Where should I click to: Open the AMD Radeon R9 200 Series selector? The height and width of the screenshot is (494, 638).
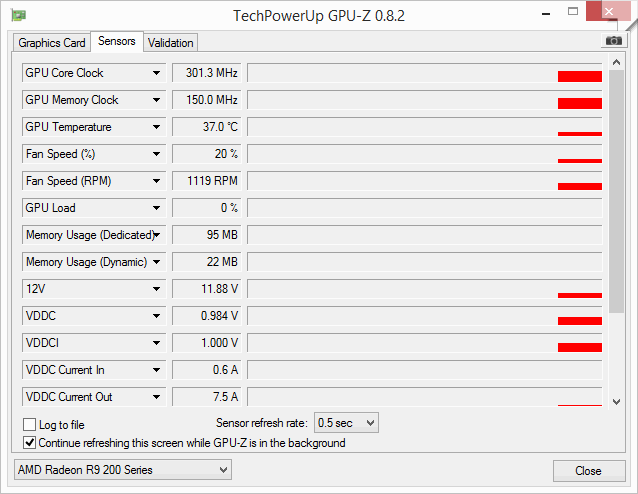(123, 470)
